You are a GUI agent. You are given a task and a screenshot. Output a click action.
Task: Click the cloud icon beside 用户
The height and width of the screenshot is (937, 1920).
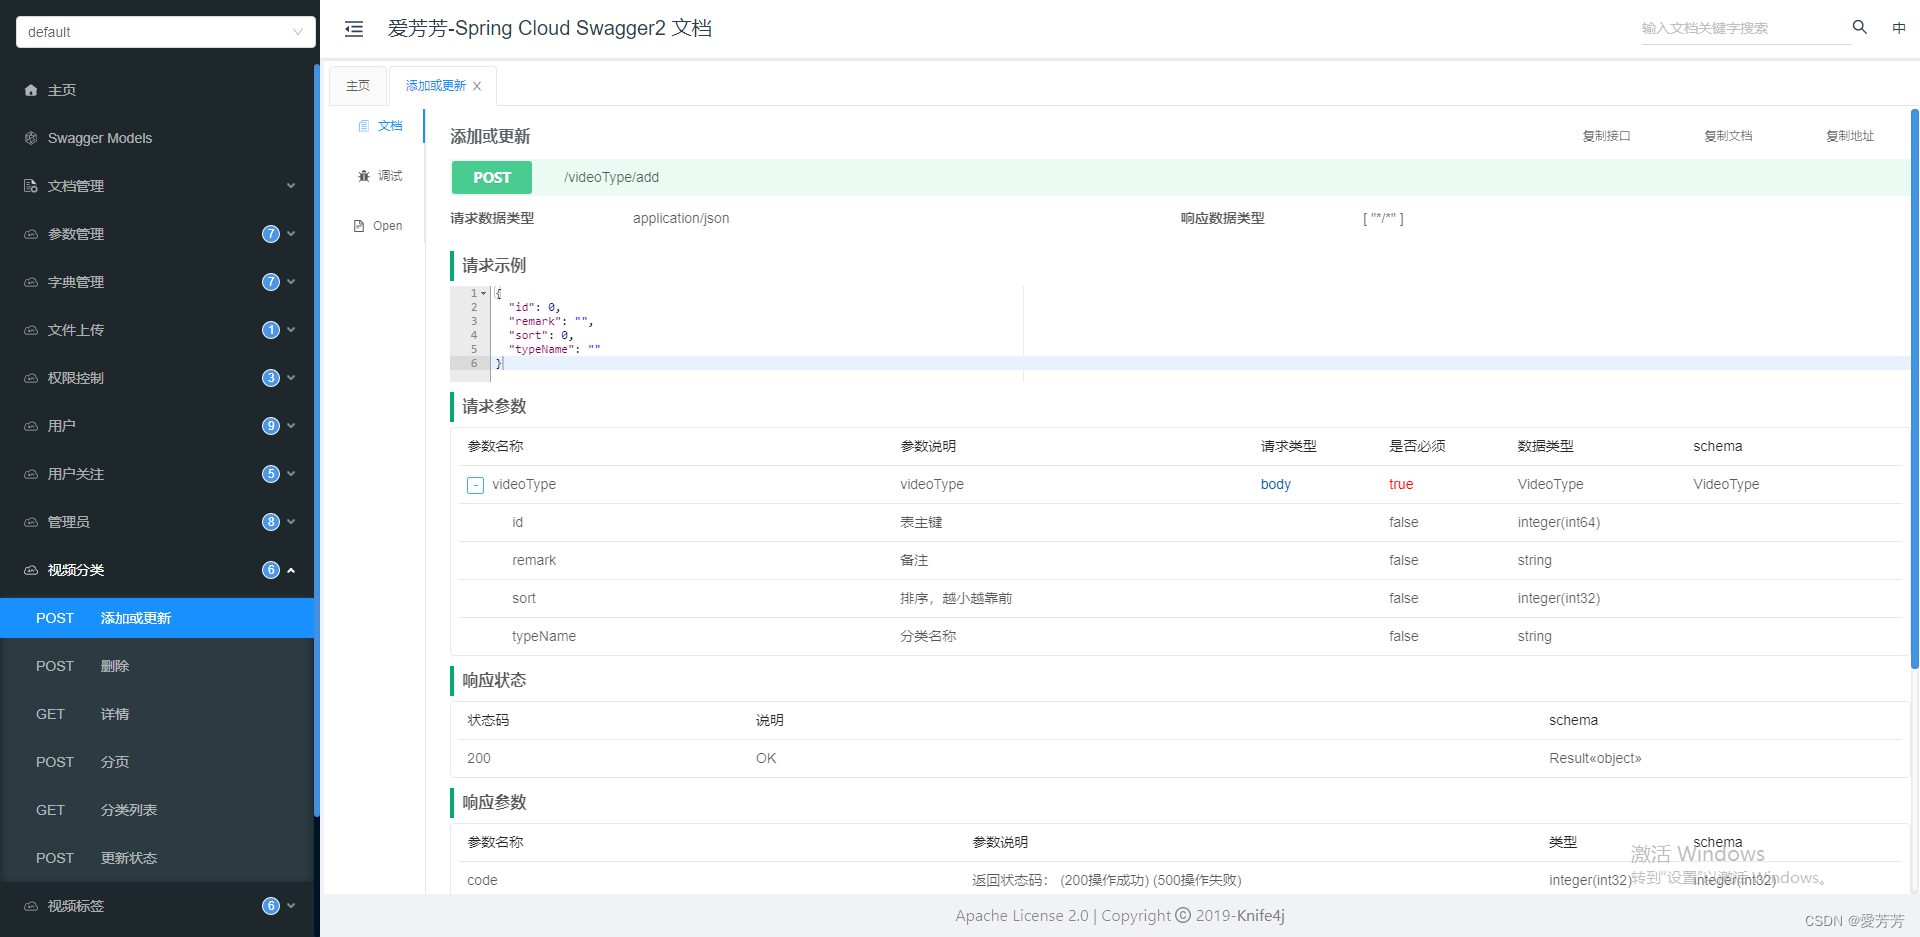pos(31,426)
